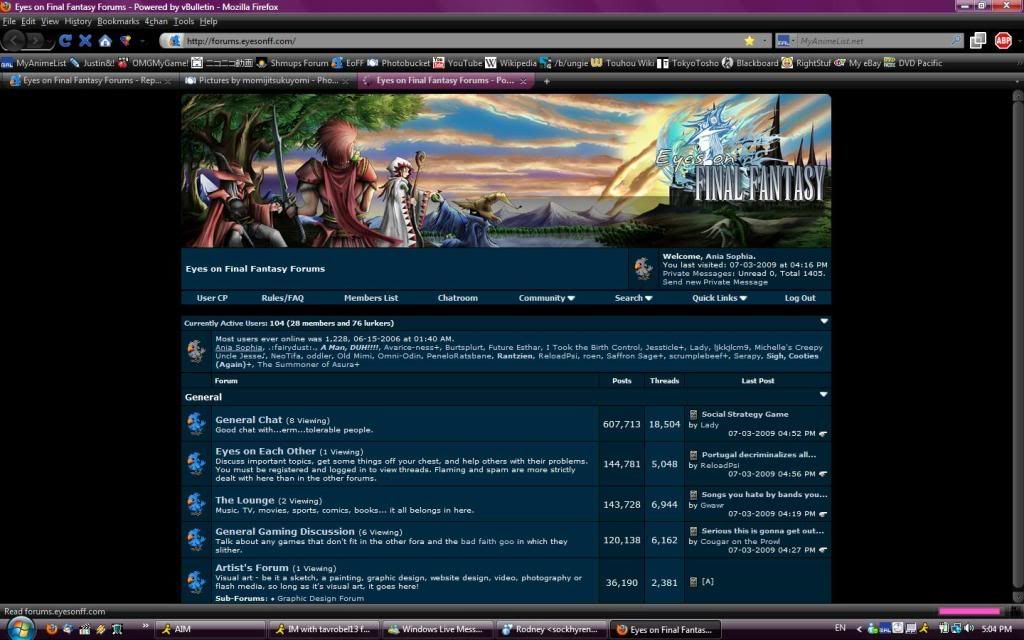Viewport: 1024px width, 640px height.
Task: Open the Search dropdown menu
Action: 633,298
